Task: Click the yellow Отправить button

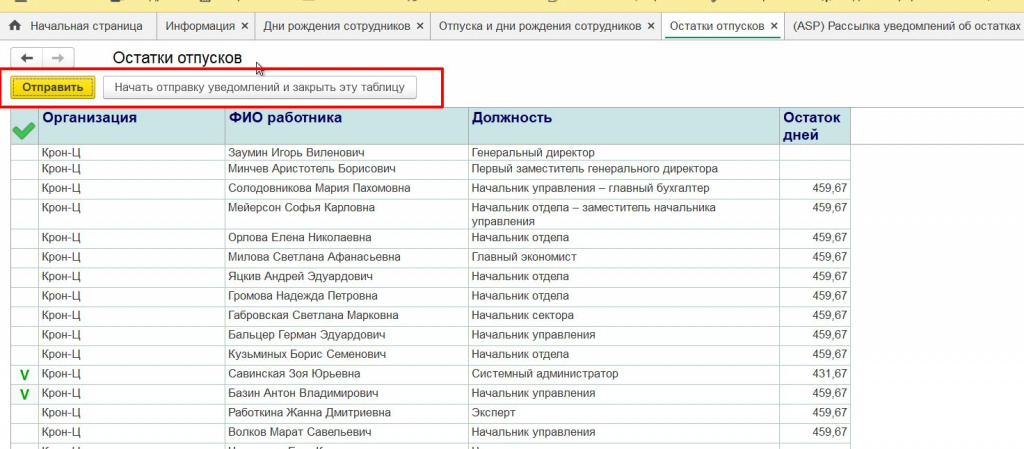Action: pyautogui.click(x=53, y=87)
